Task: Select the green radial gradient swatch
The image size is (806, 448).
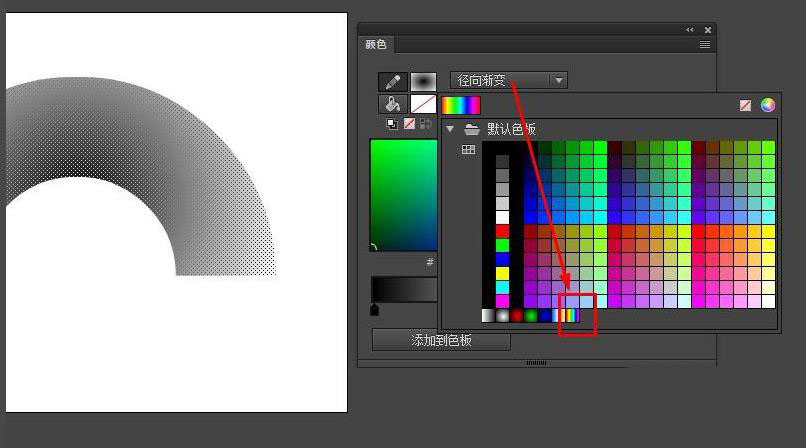Action: click(531, 315)
